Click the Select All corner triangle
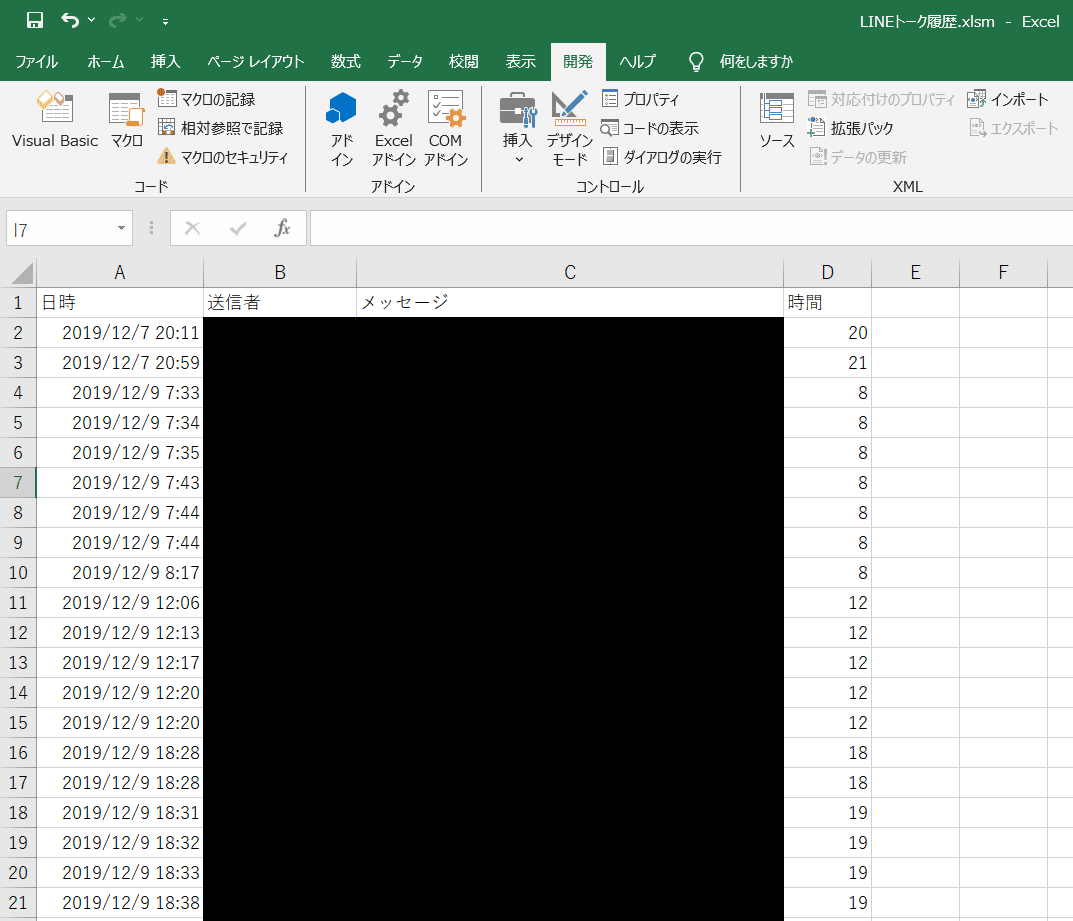Screen dimensions: 1073x921 (22, 272)
